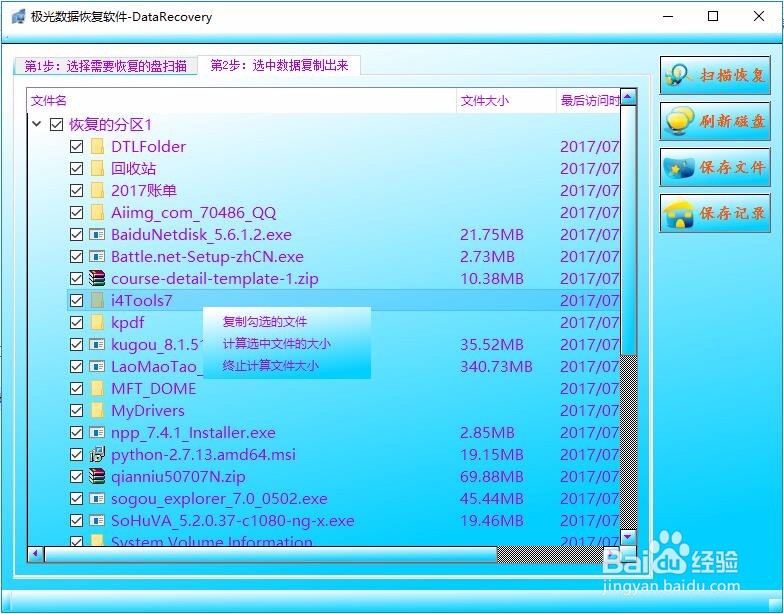The image size is (784, 614).
Task: Toggle the BaiduNetdisk_5.6.1.2.exe checkbox
Action: point(76,234)
